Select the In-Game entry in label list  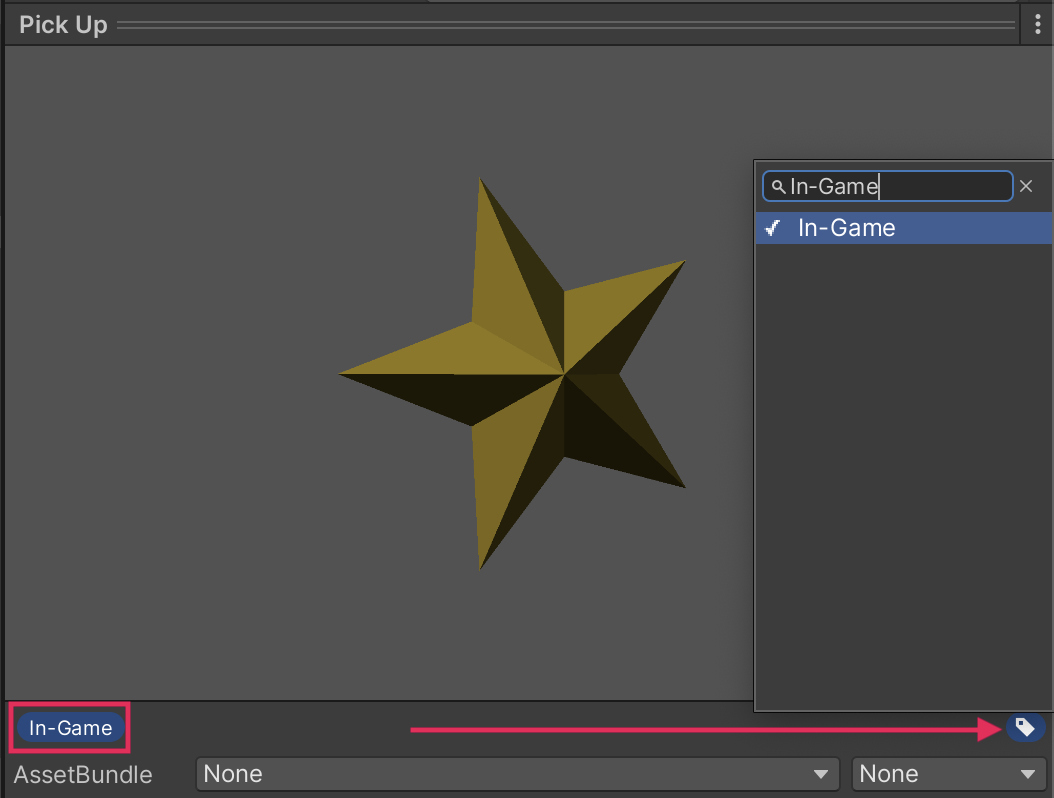click(x=846, y=228)
